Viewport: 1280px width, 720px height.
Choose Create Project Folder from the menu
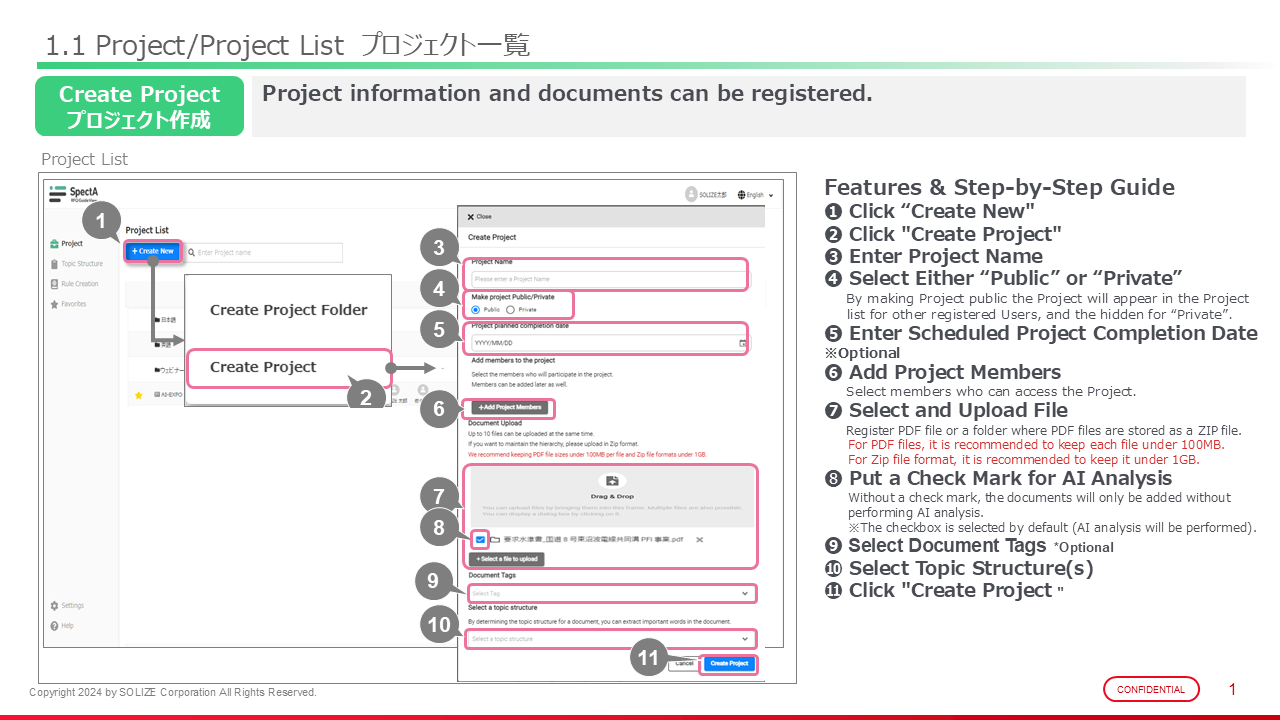[x=288, y=310]
